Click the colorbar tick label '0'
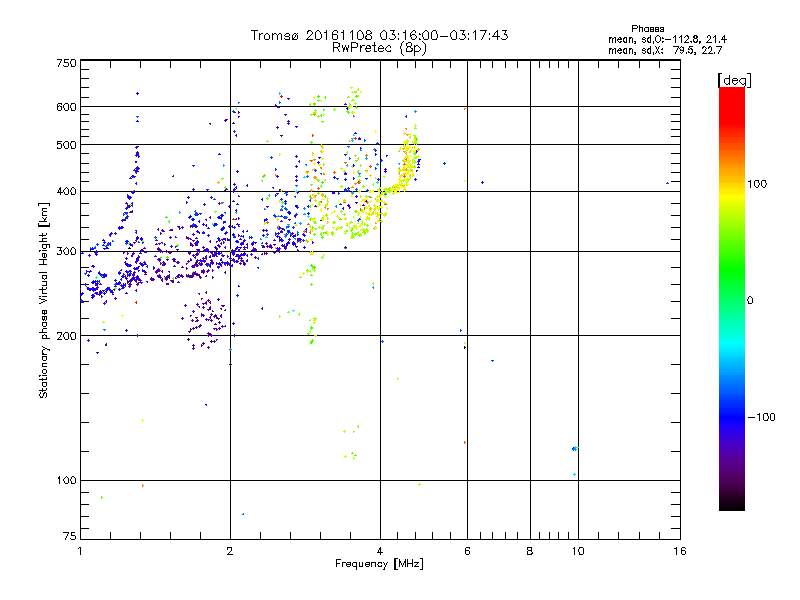Viewport: 800px width, 600px height. tap(750, 301)
